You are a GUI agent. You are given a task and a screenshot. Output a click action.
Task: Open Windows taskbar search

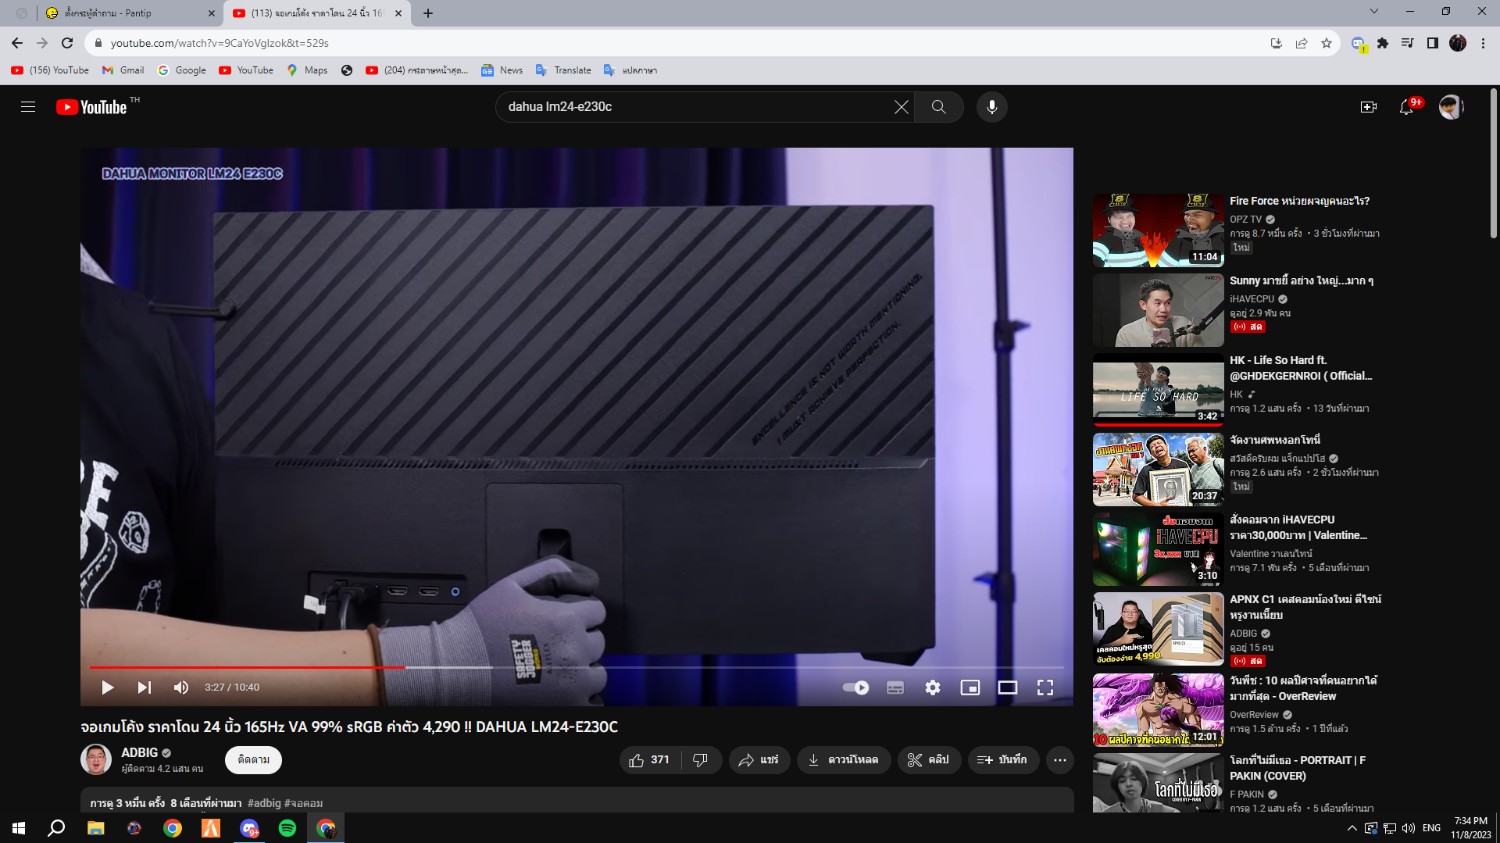(x=57, y=828)
